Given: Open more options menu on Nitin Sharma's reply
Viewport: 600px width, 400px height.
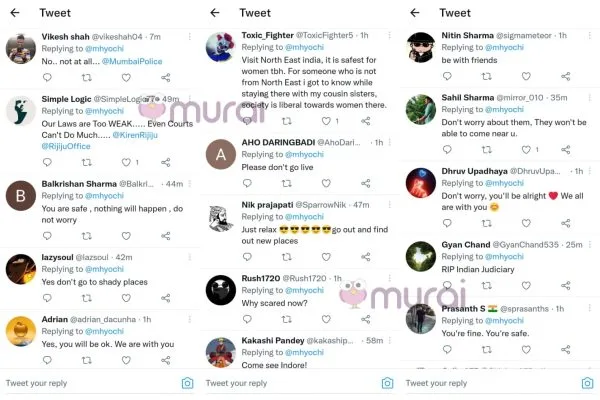Looking at the screenshot, I should [590, 35].
